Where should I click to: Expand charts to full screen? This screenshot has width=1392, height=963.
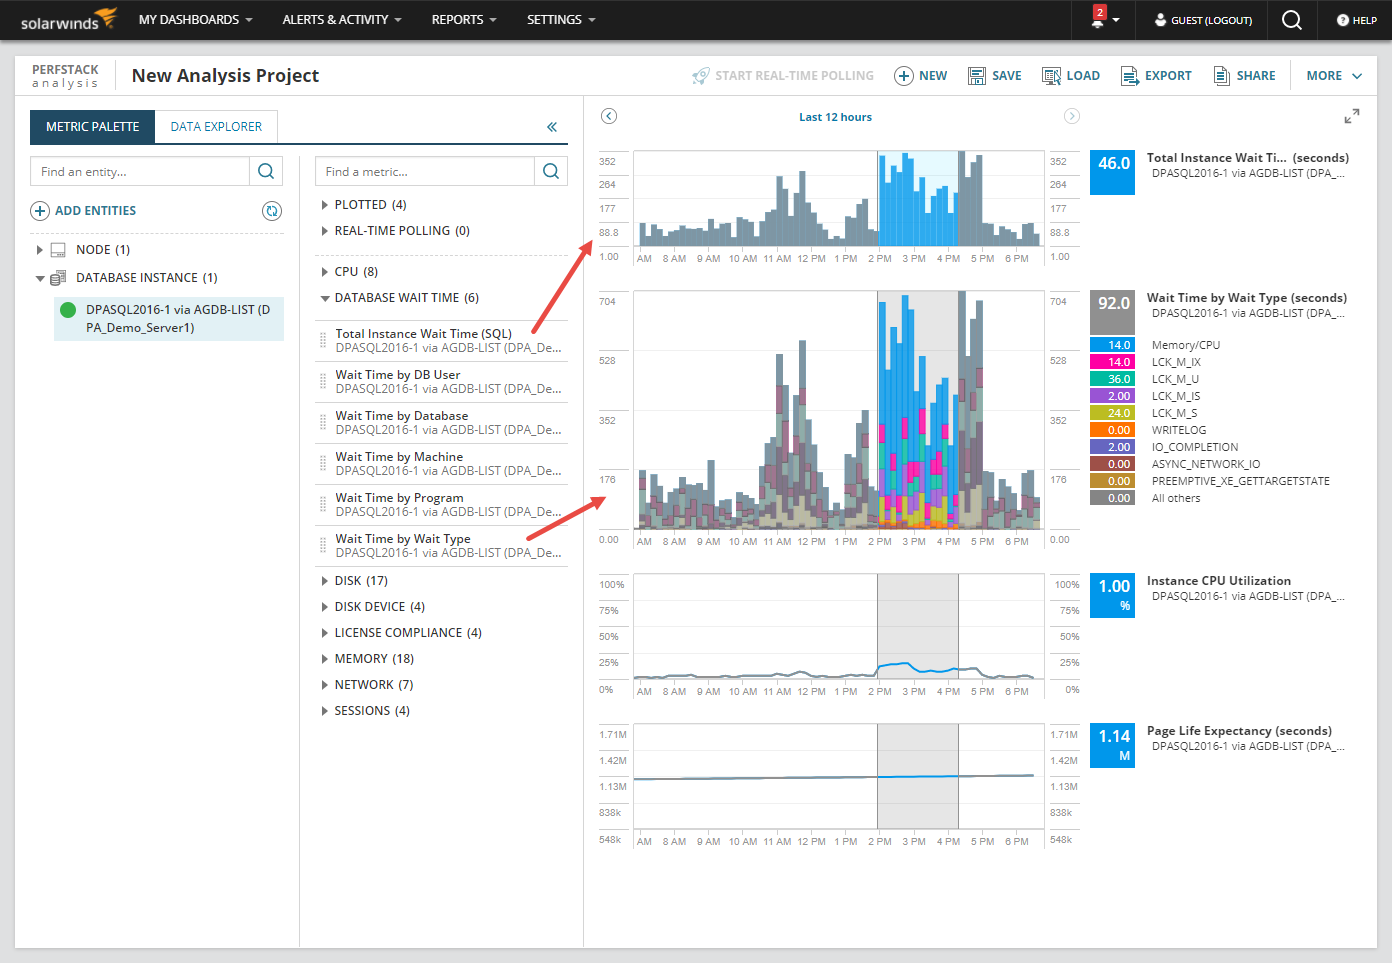pos(1352,117)
